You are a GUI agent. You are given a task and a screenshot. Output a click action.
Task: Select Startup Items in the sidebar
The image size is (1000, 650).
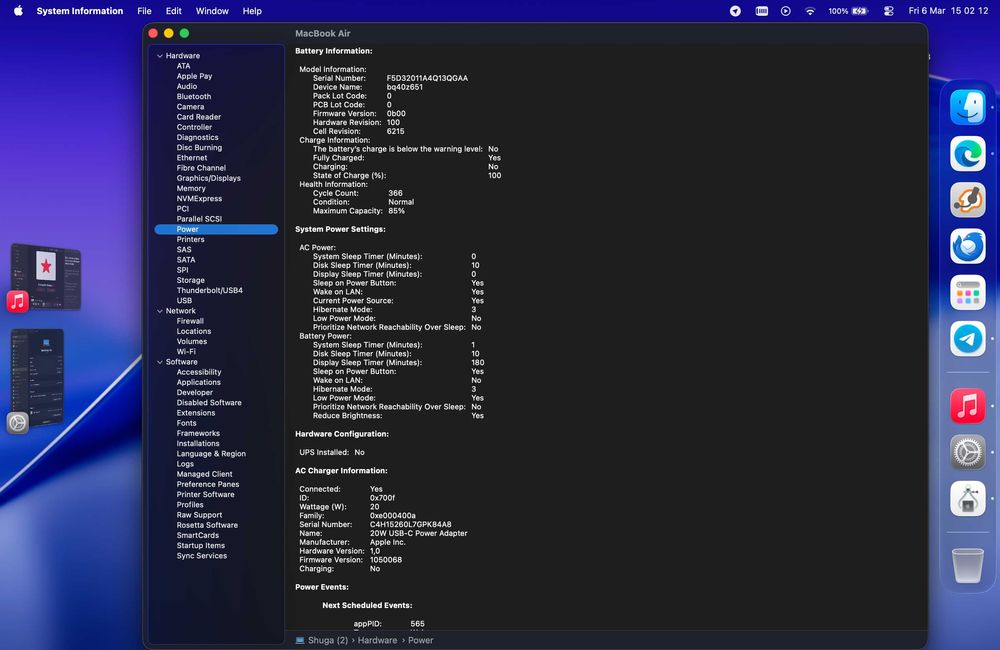pyautogui.click(x=200, y=546)
